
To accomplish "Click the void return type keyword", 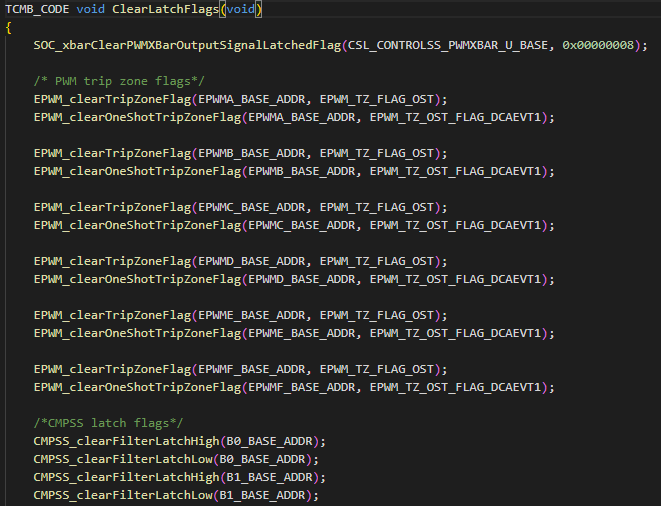I will point(91,9).
